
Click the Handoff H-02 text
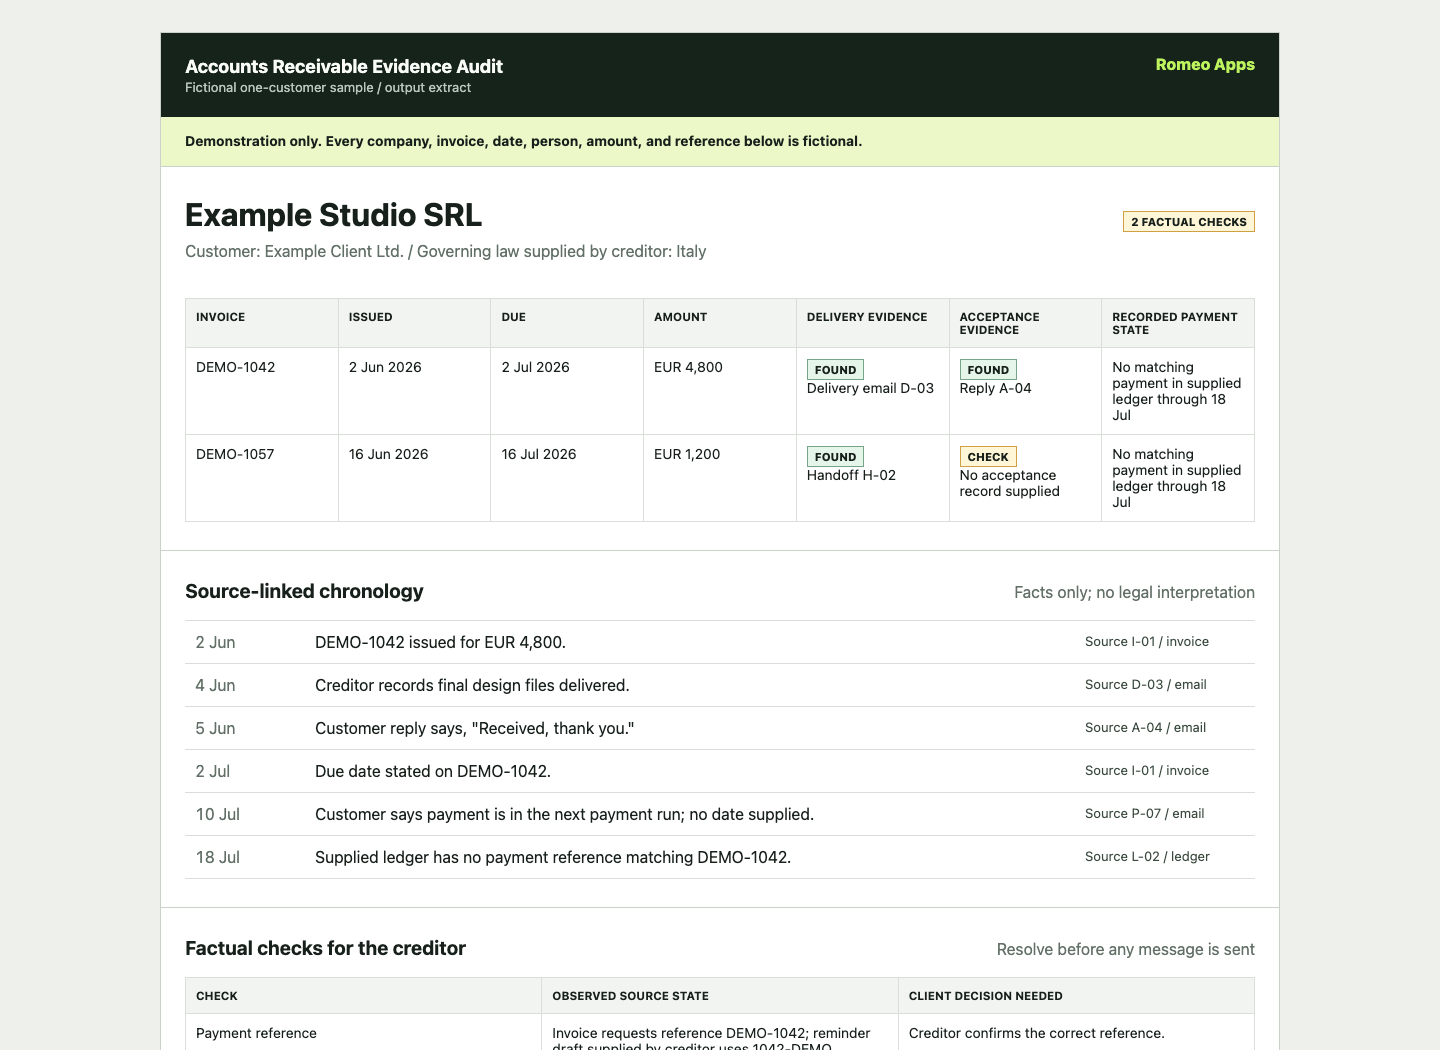point(851,475)
